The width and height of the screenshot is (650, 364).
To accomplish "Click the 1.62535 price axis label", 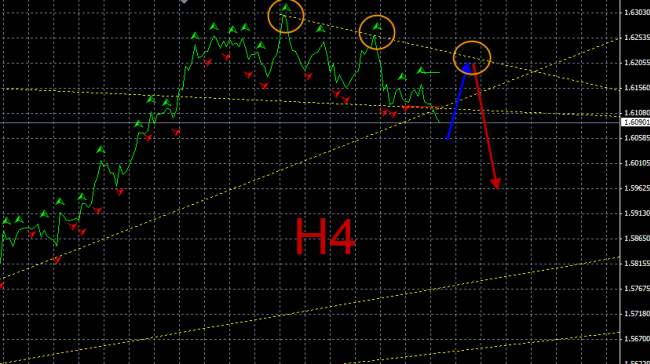I will point(637,38).
